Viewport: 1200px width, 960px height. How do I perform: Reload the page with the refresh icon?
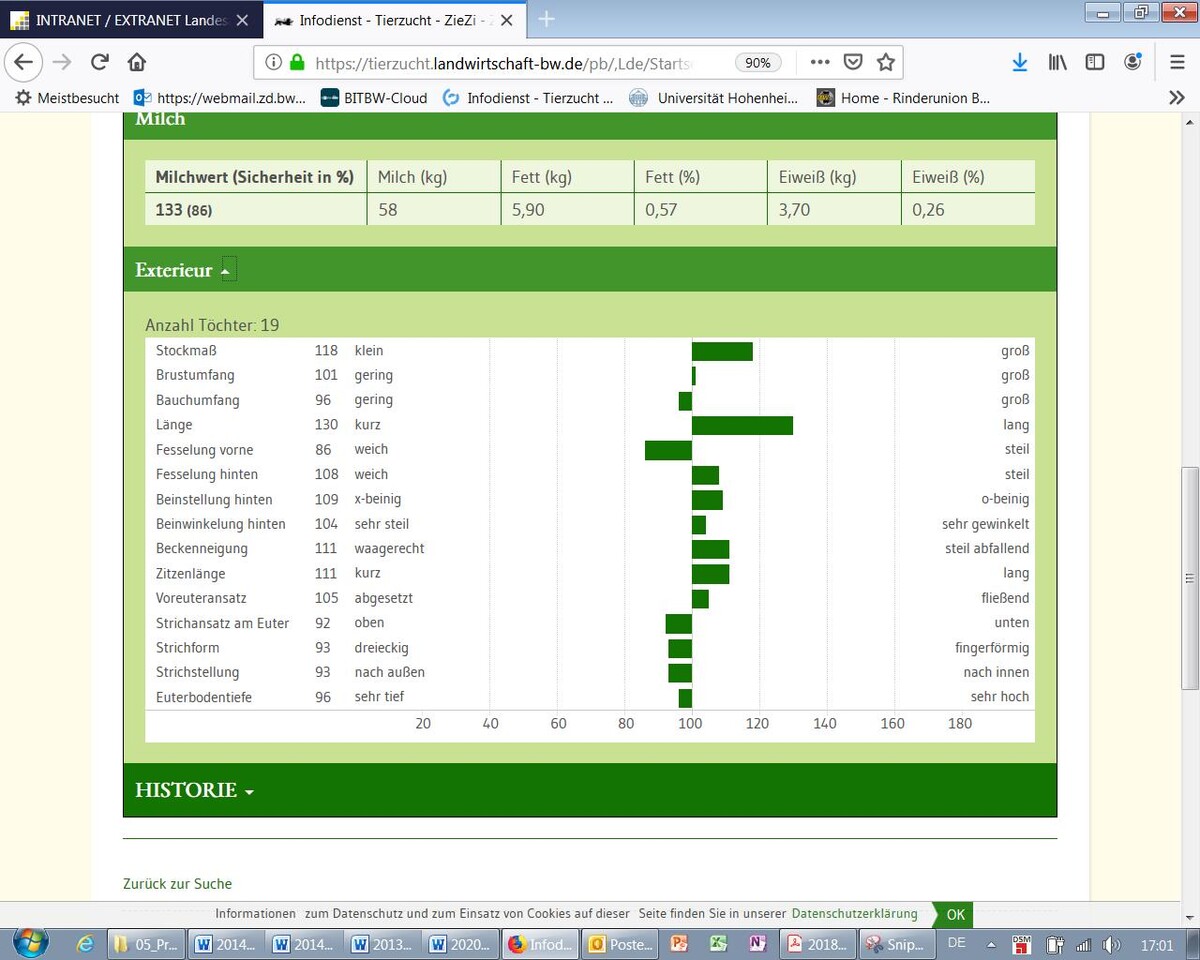click(99, 62)
